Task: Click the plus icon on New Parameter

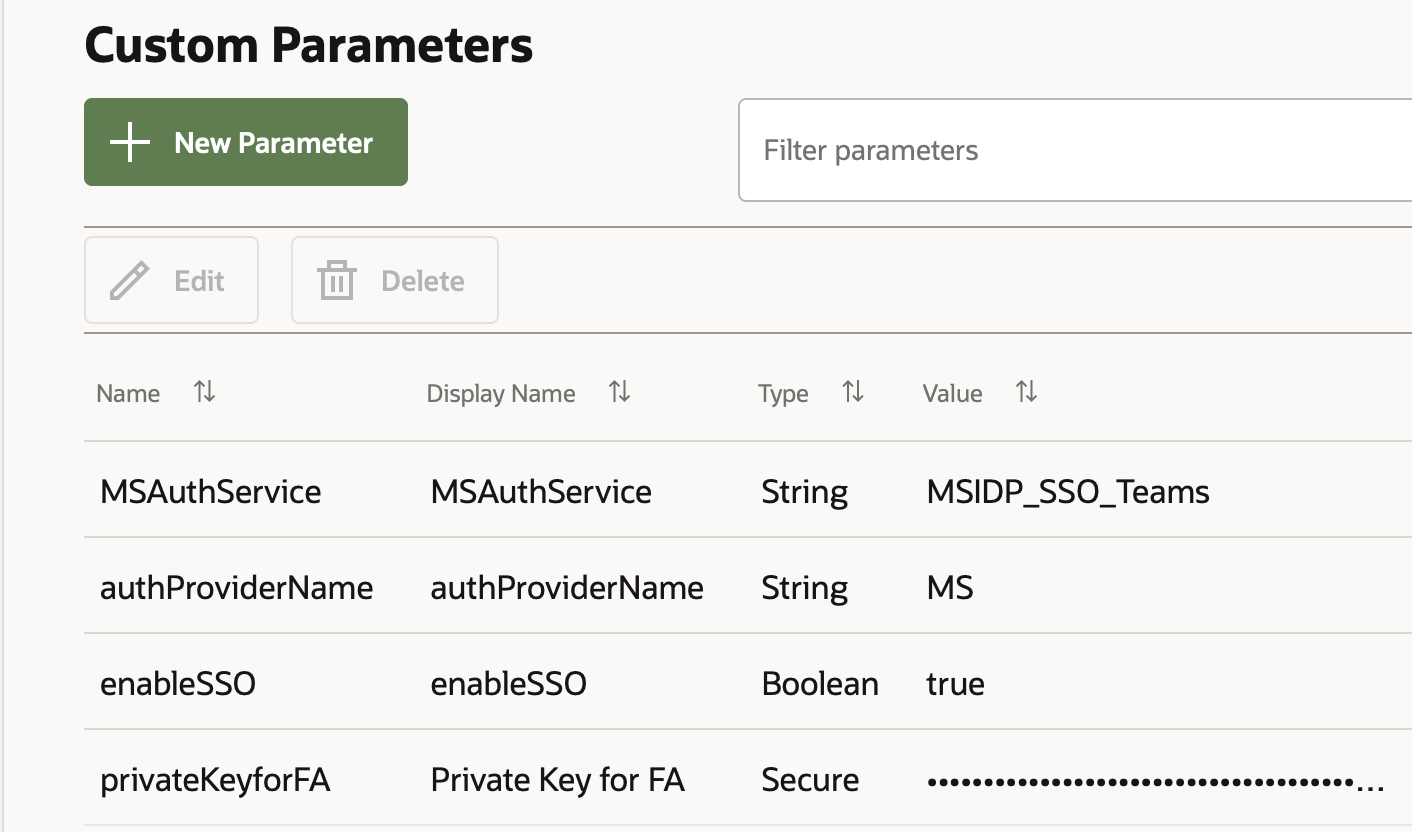Action: coord(130,143)
